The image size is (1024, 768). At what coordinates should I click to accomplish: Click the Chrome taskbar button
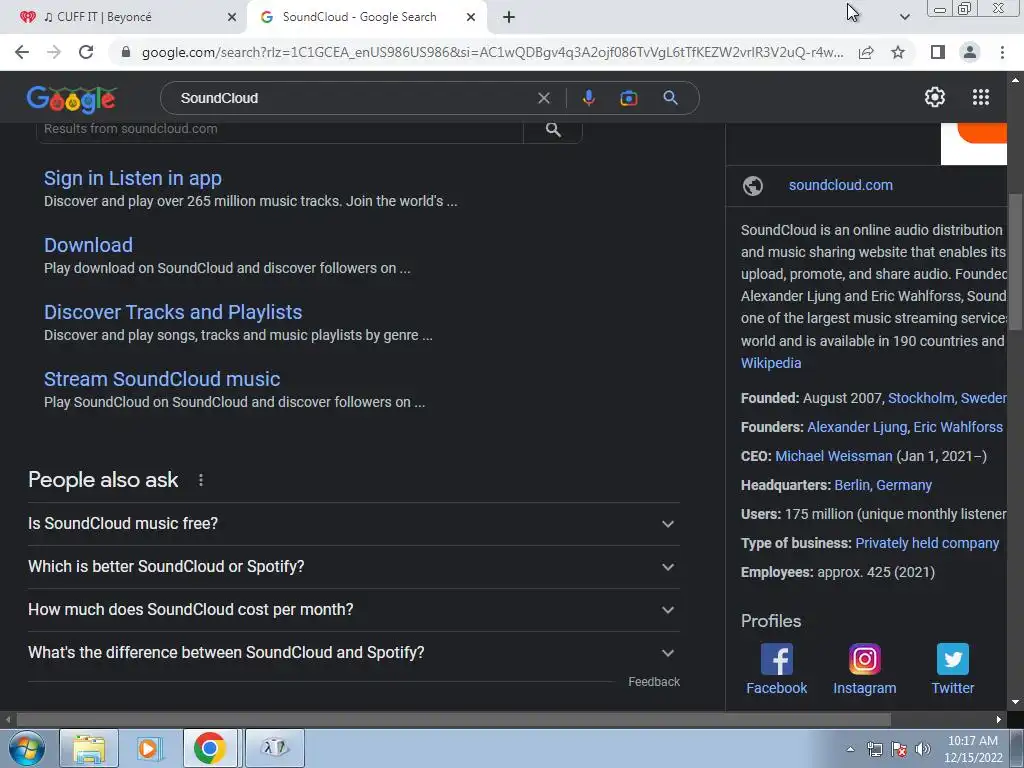pyautogui.click(x=210, y=748)
